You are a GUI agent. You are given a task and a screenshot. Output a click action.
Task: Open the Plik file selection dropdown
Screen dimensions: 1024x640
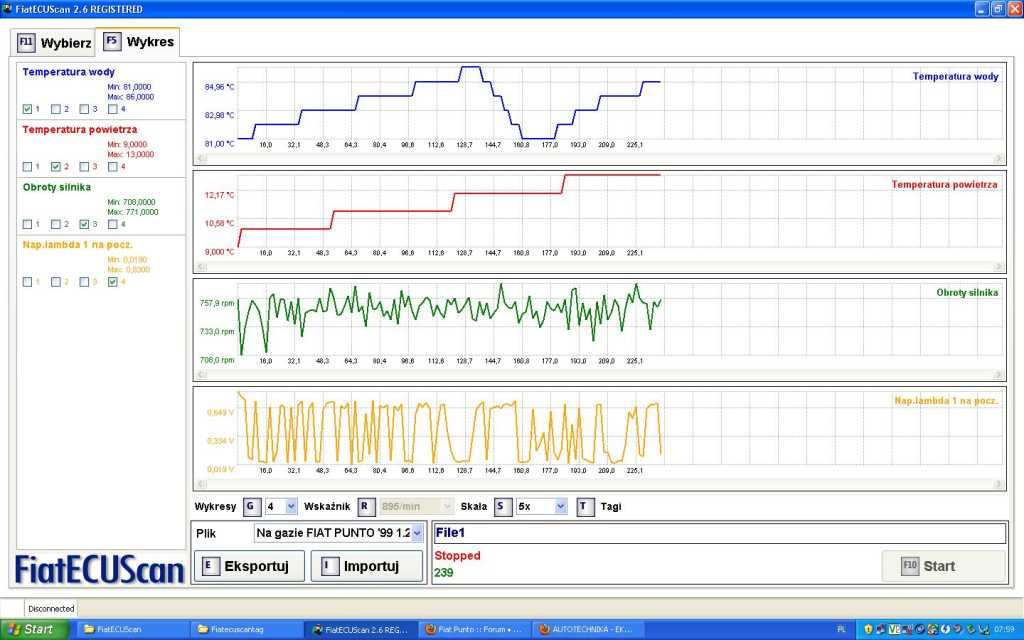pyautogui.click(x=417, y=534)
